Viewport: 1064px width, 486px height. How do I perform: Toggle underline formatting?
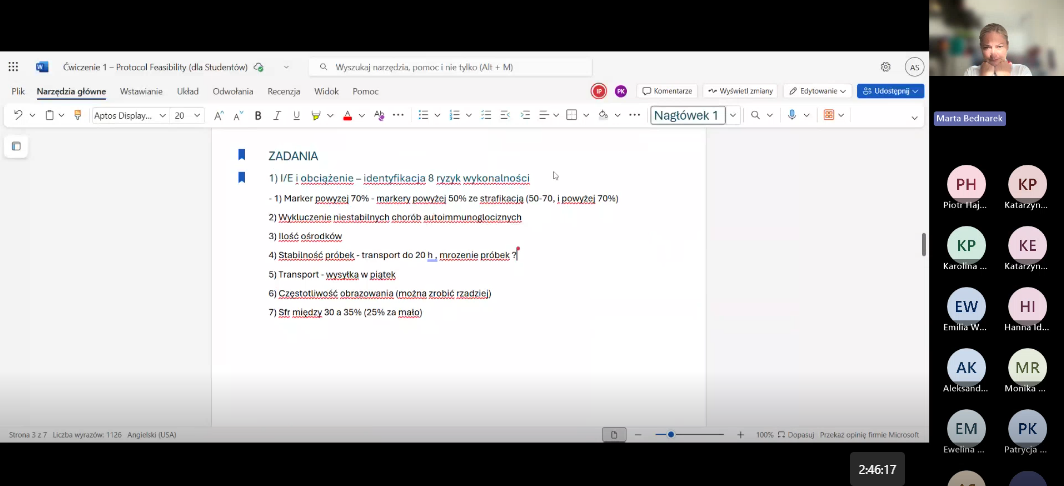(296, 116)
